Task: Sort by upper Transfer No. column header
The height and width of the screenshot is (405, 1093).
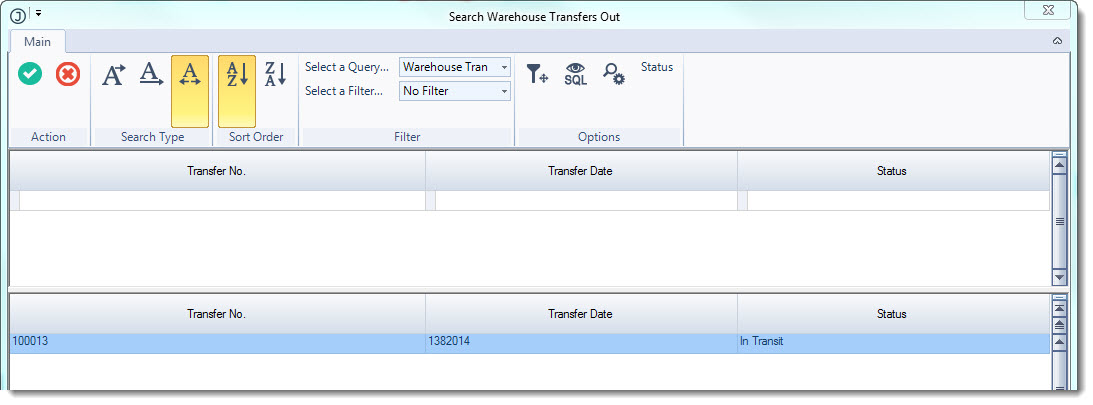Action: point(217,171)
